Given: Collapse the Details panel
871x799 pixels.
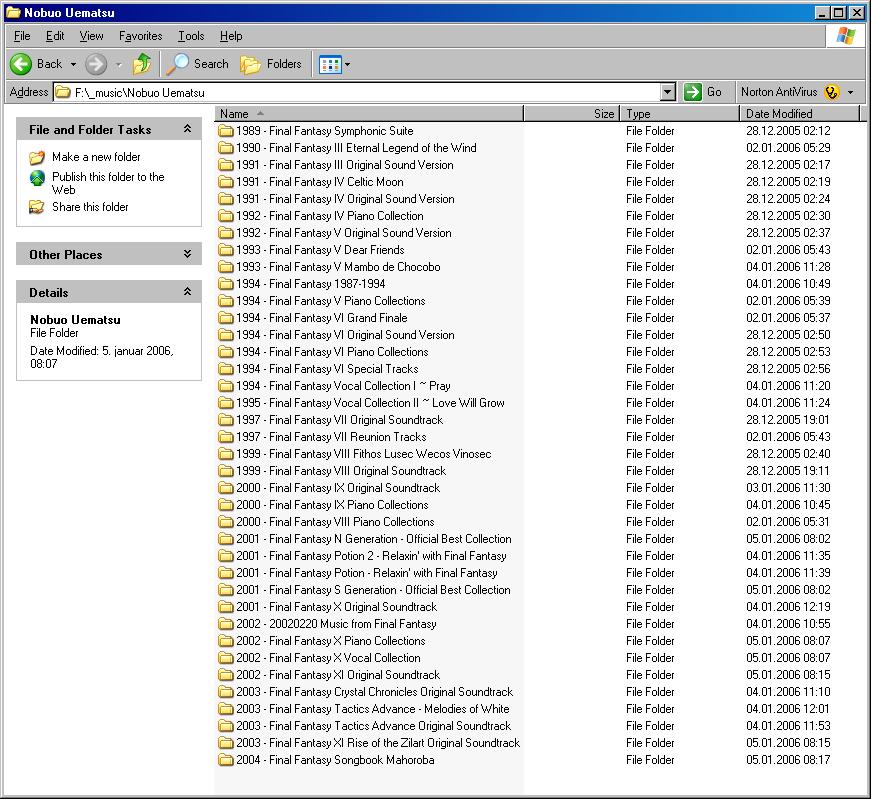Looking at the screenshot, I should [x=188, y=292].
